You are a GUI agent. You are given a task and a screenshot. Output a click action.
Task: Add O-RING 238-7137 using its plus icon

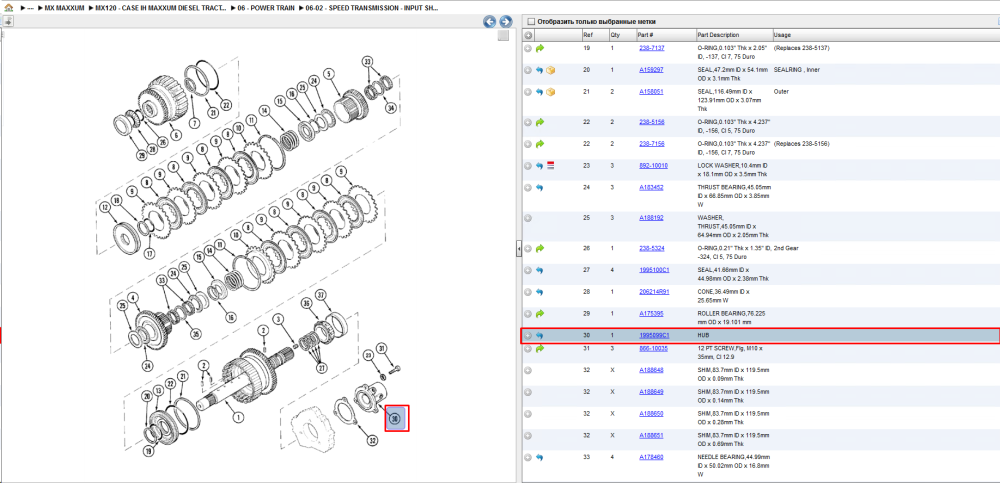click(x=528, y=48)
